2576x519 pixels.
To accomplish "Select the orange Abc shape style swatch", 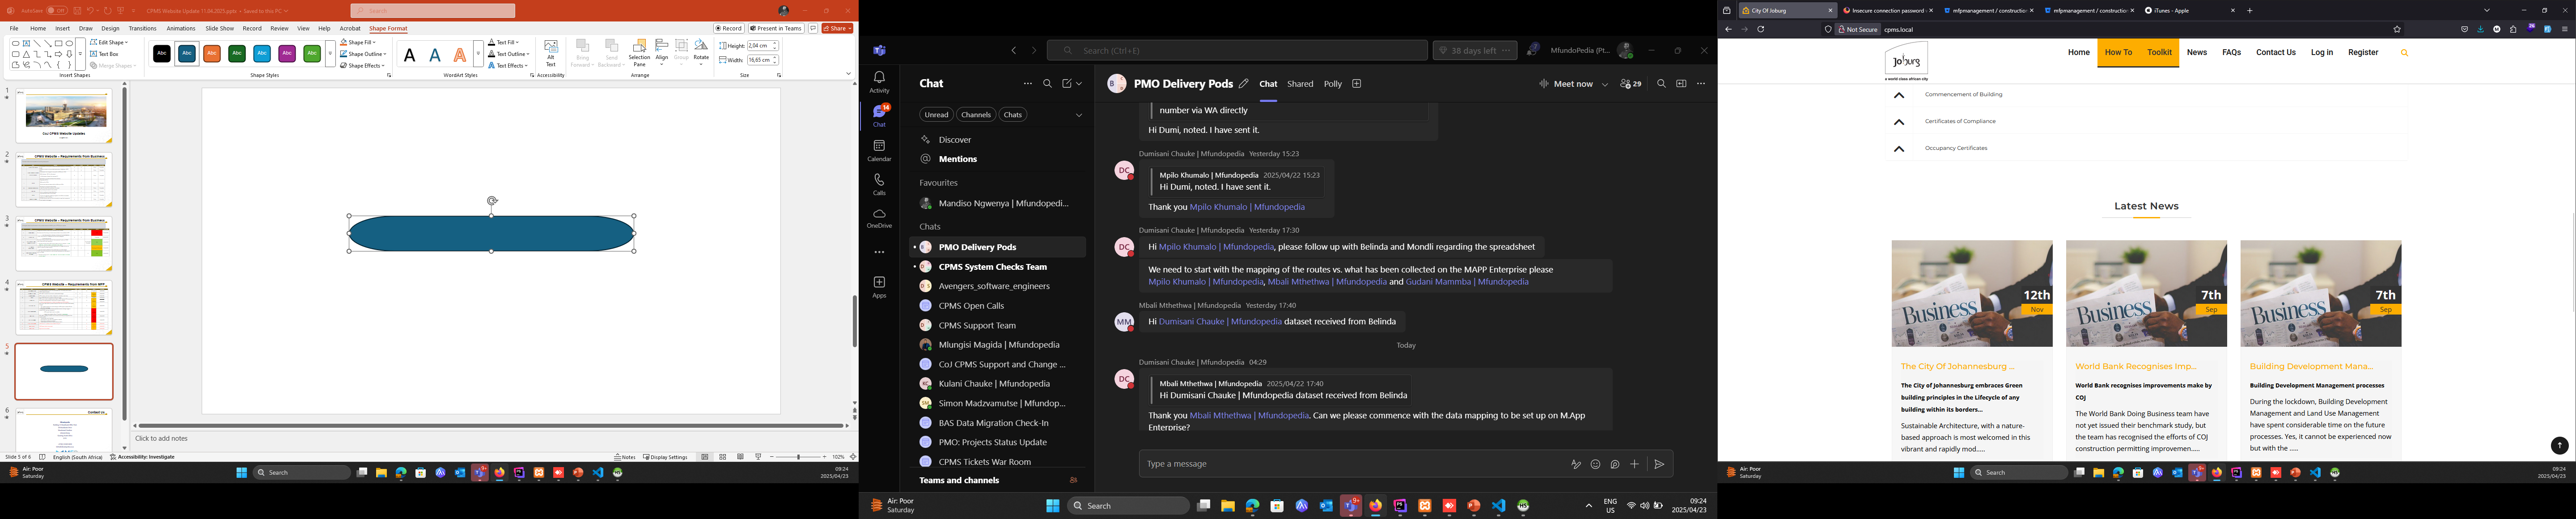I will coord(212,54).
